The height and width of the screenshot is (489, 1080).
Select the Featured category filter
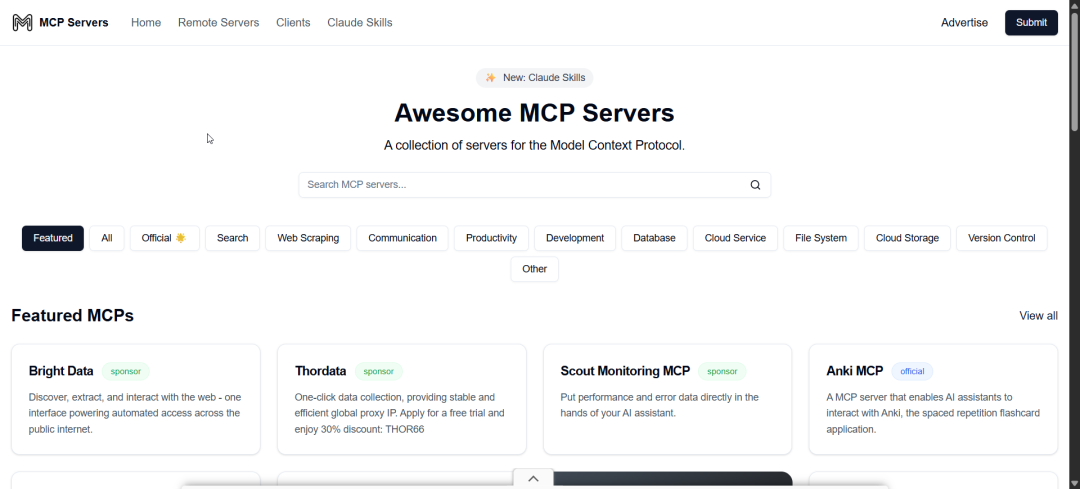53,238
